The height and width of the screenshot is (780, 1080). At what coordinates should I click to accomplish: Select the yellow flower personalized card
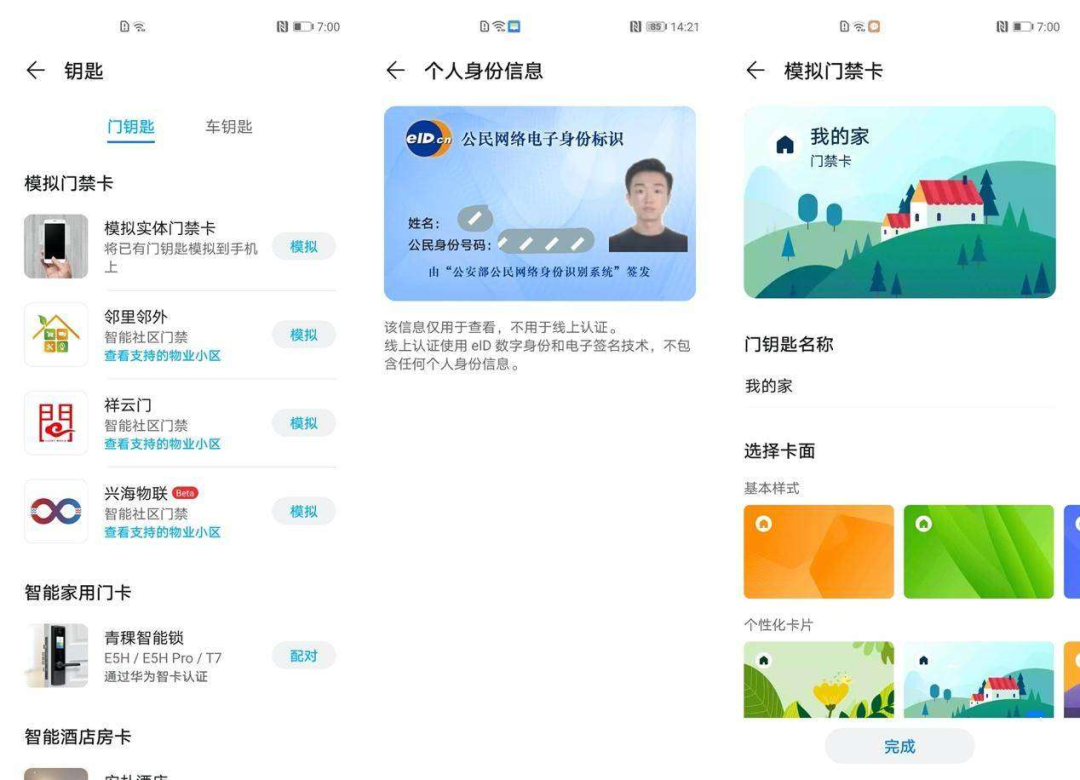click(x=818, y=679)
